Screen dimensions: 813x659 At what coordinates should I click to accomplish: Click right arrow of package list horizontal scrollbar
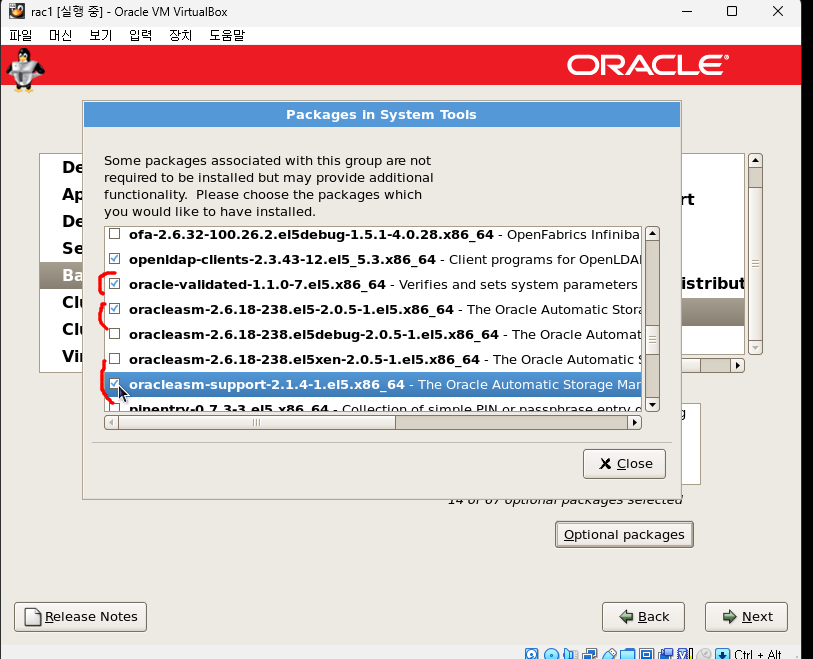pyautogui.click(x=635, y=423)
